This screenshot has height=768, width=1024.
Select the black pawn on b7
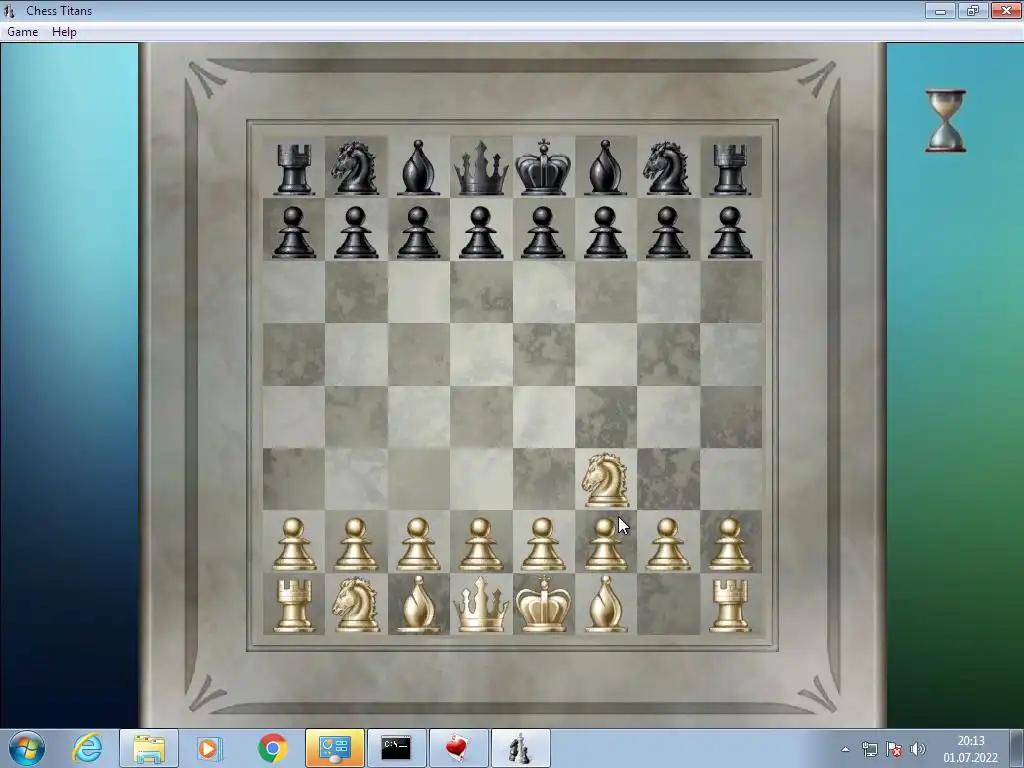[355, 232]
